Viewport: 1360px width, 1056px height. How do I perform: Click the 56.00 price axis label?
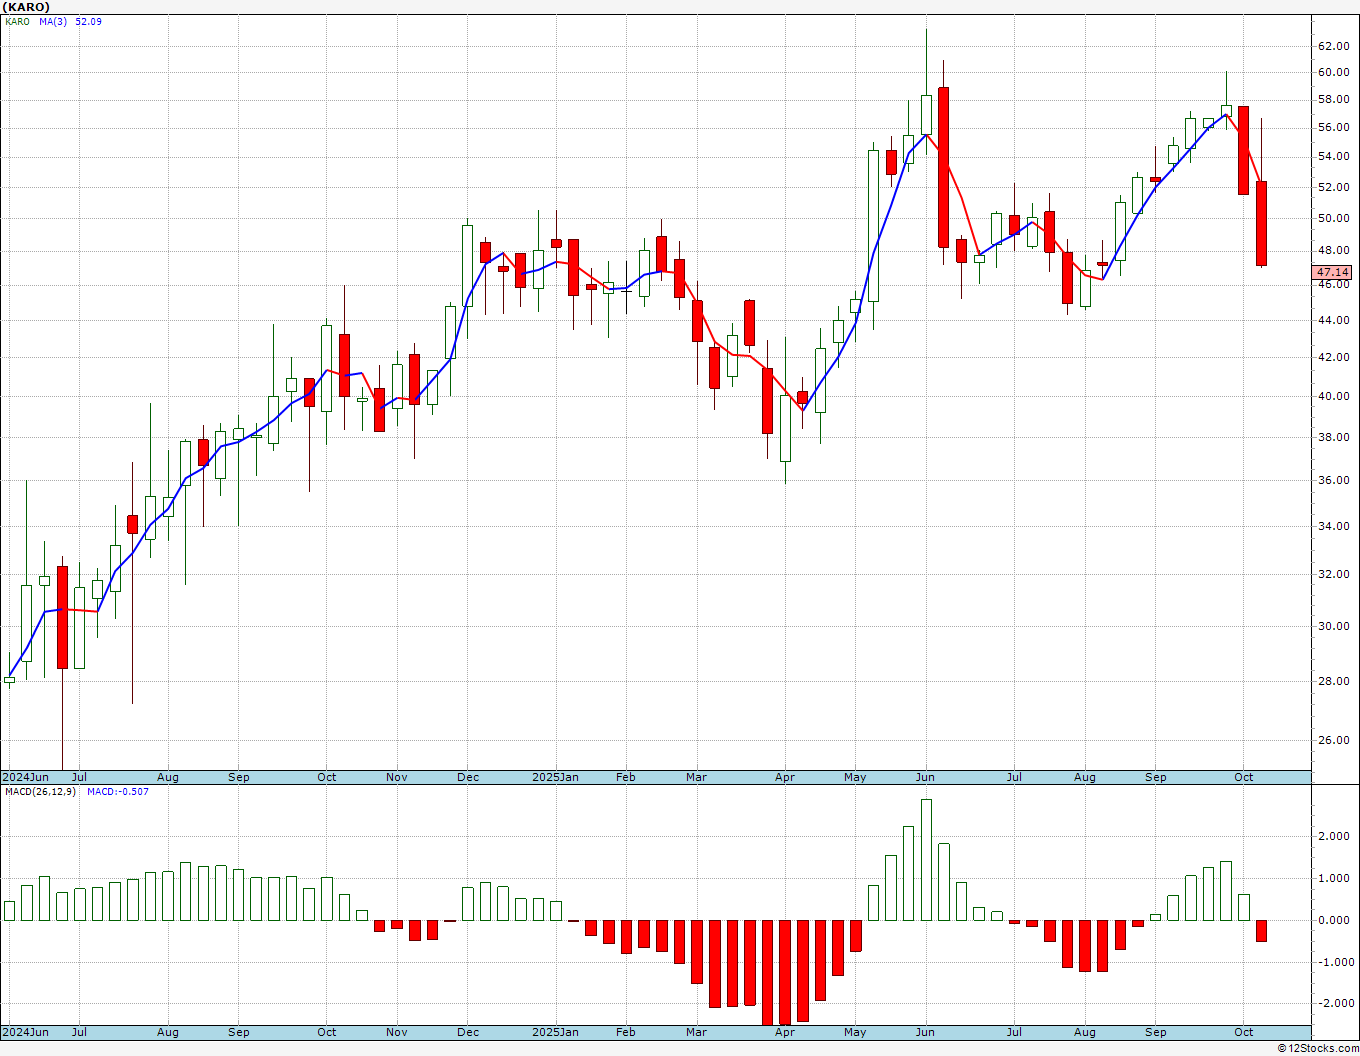click(x=1333, y=128)
